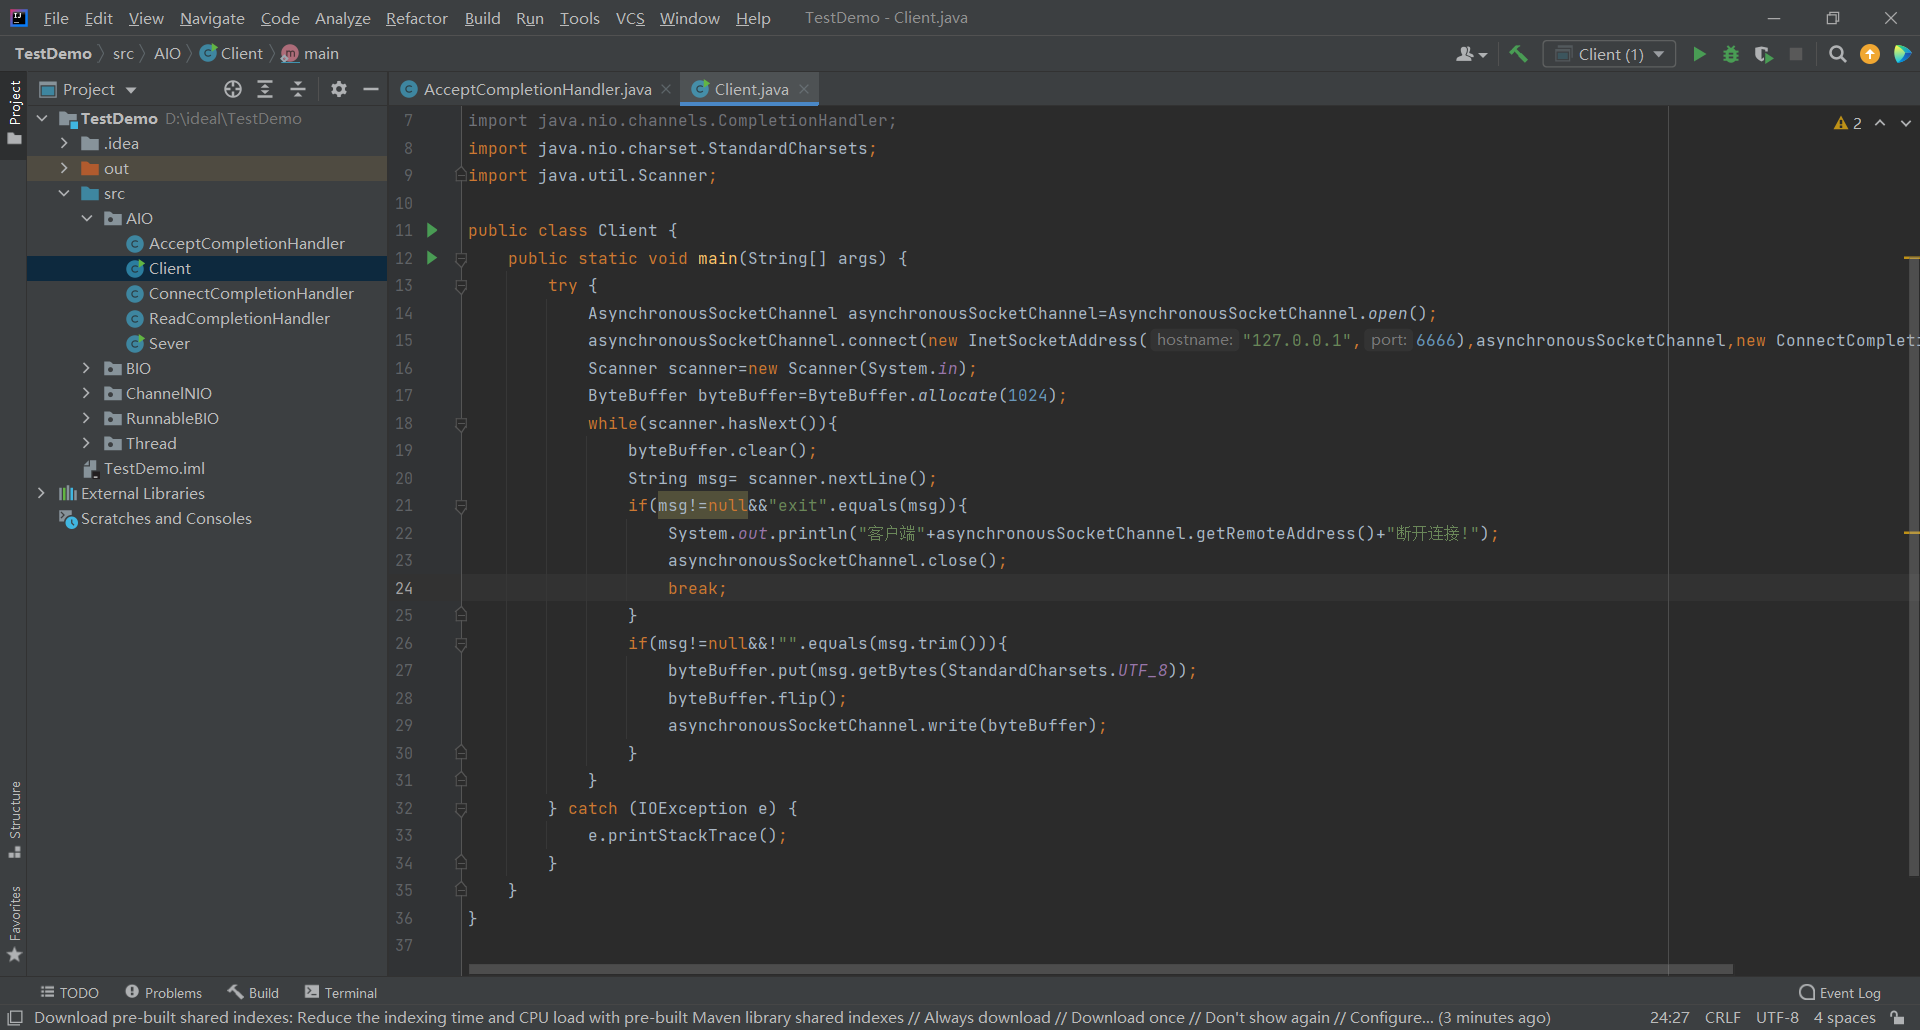Open Search Everywhere magnifier icon

coord(1837,54)
